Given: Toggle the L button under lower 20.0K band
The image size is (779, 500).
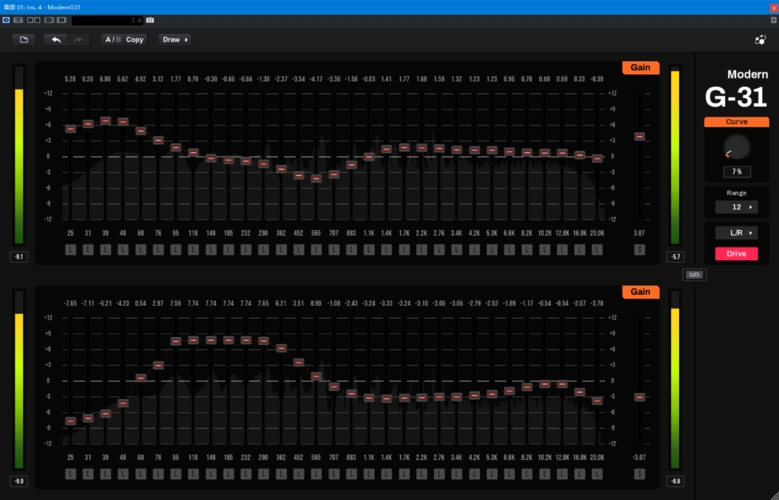Looking at the screenshot, I should [x=597, y=473].
